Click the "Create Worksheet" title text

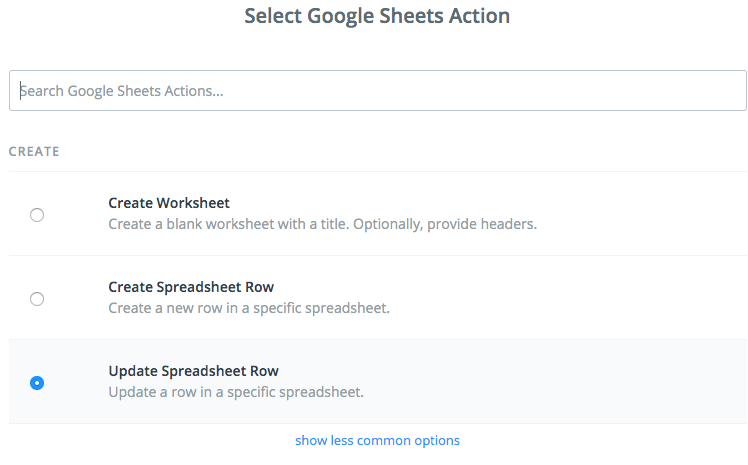click(x=169, y=203)
